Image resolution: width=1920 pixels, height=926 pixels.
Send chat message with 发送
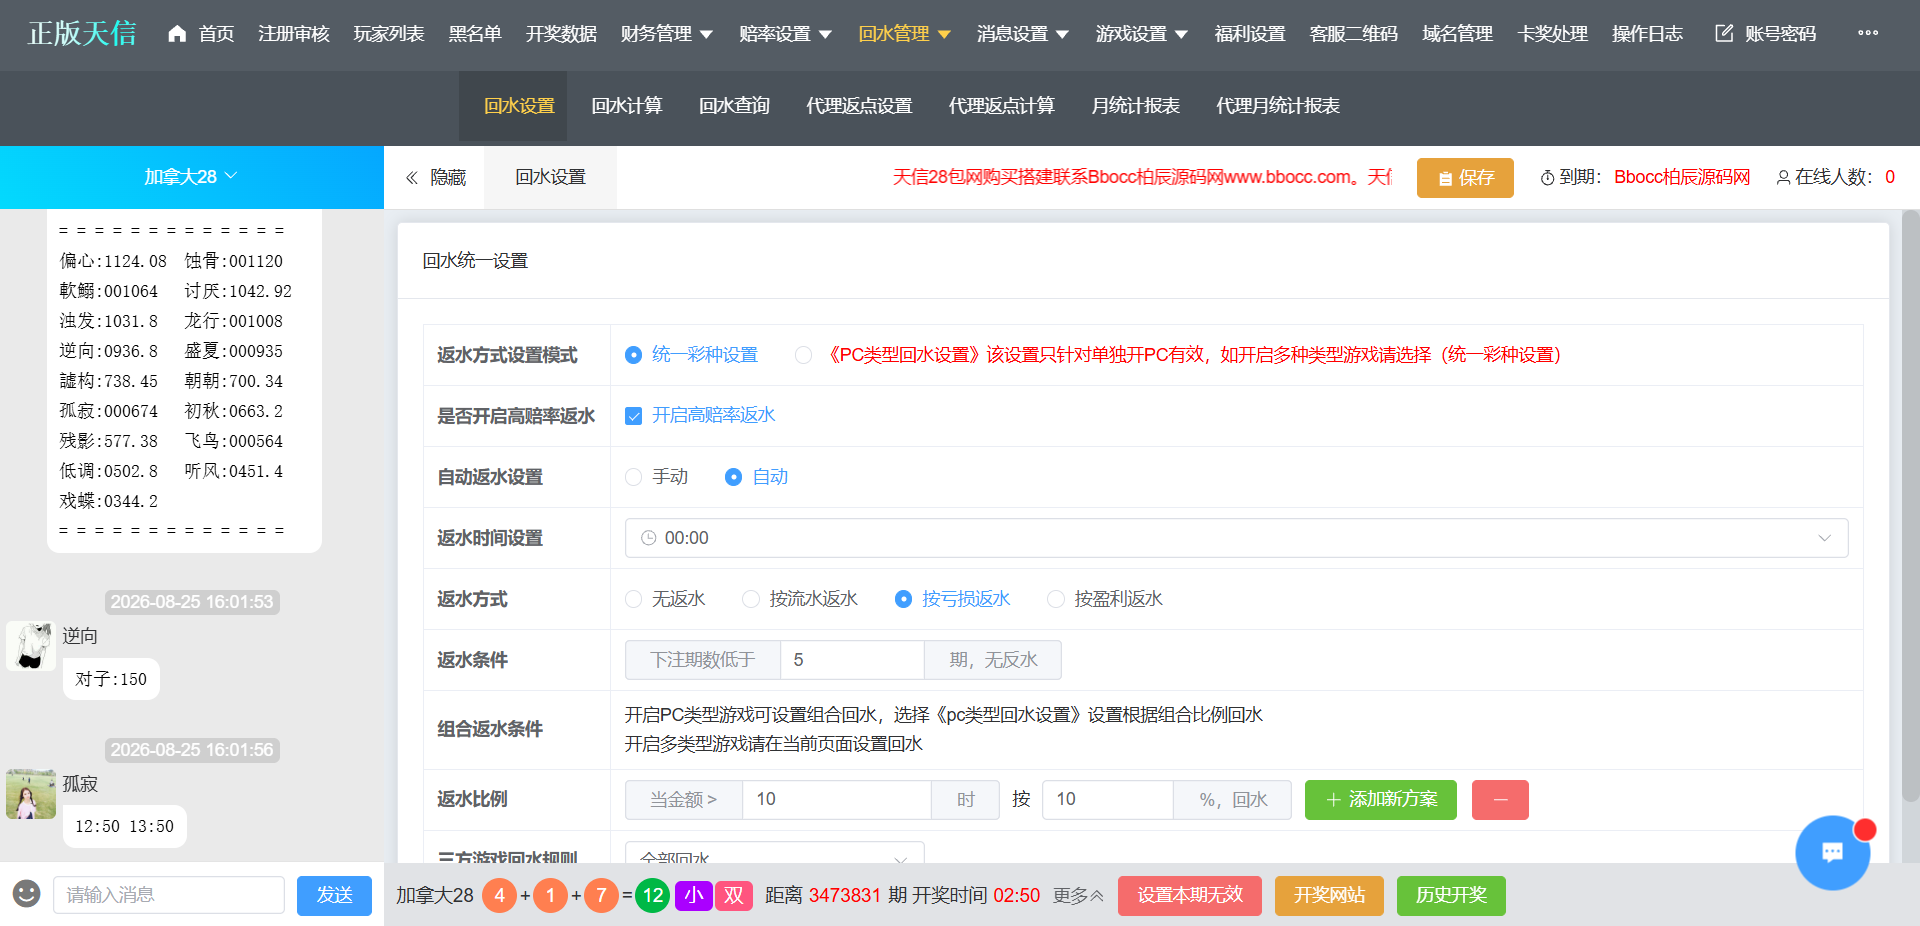pos(334,895)
